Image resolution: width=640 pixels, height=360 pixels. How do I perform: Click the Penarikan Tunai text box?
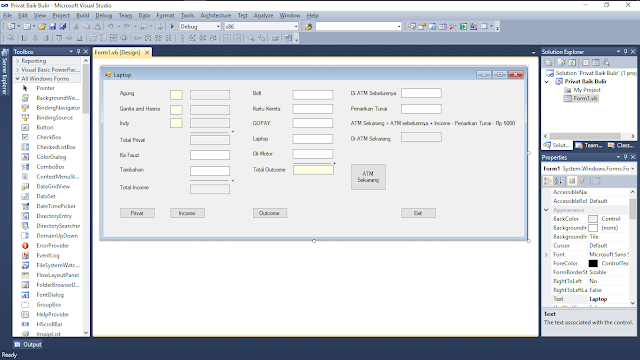pyautogui.click(x=421, y=109)
